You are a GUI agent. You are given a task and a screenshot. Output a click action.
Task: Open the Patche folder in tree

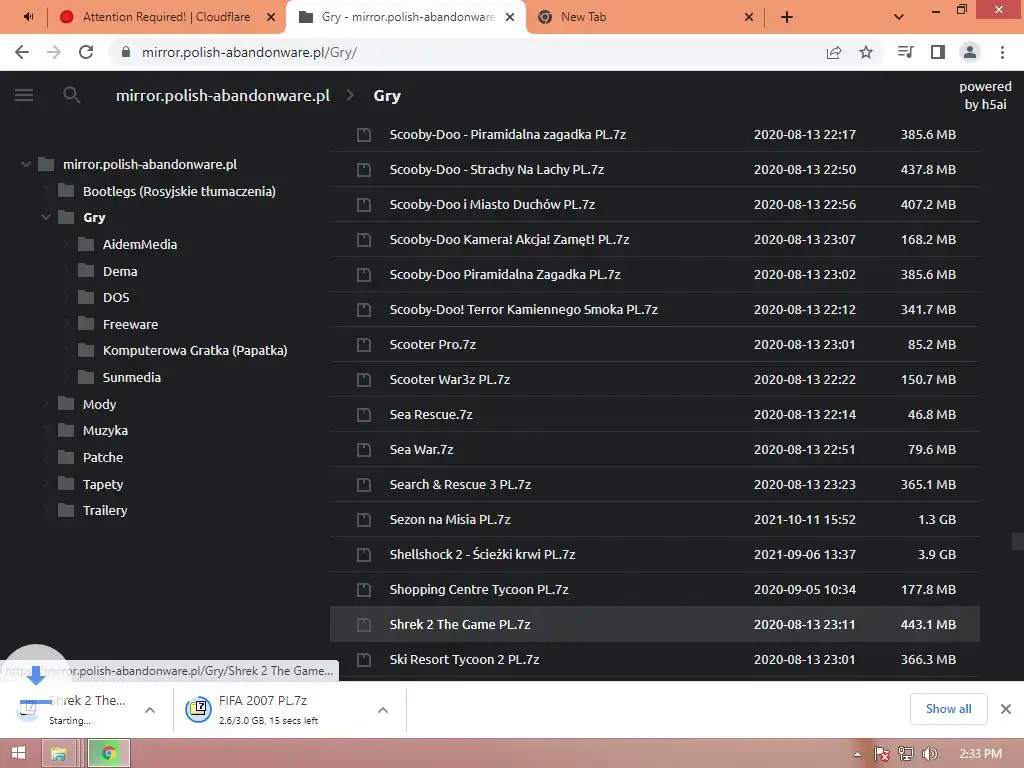(x=103, y=457)
